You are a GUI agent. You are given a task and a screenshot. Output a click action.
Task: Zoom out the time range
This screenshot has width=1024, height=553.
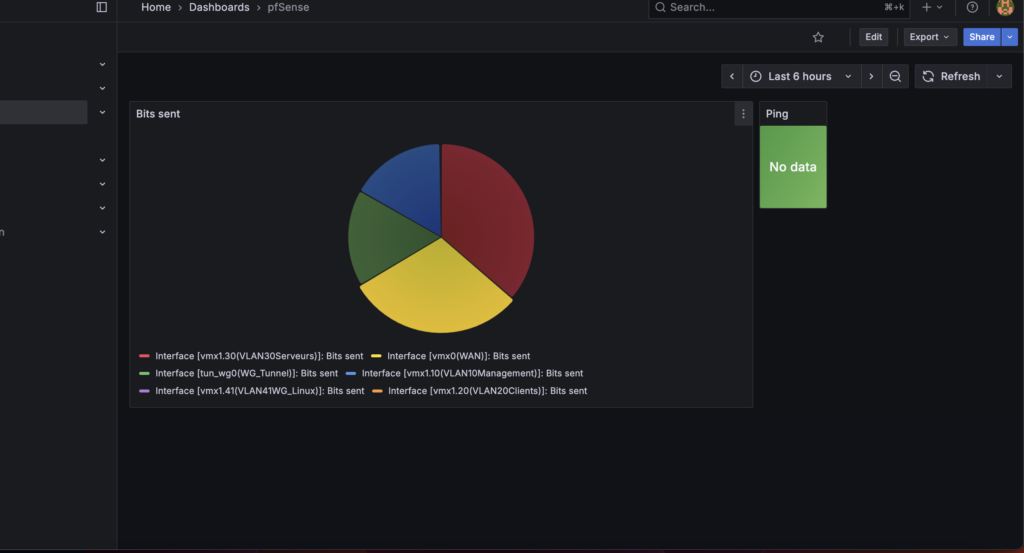click(x=896, y=76)
